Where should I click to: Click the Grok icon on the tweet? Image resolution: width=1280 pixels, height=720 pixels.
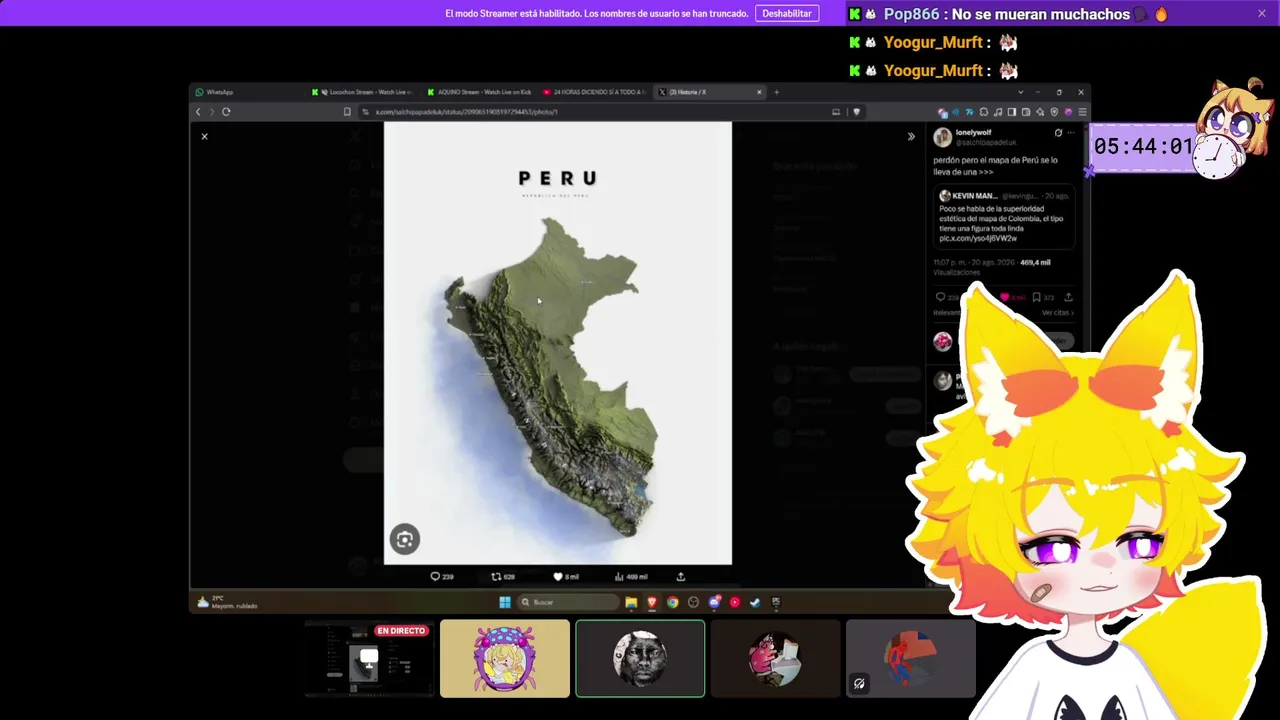1058,132
